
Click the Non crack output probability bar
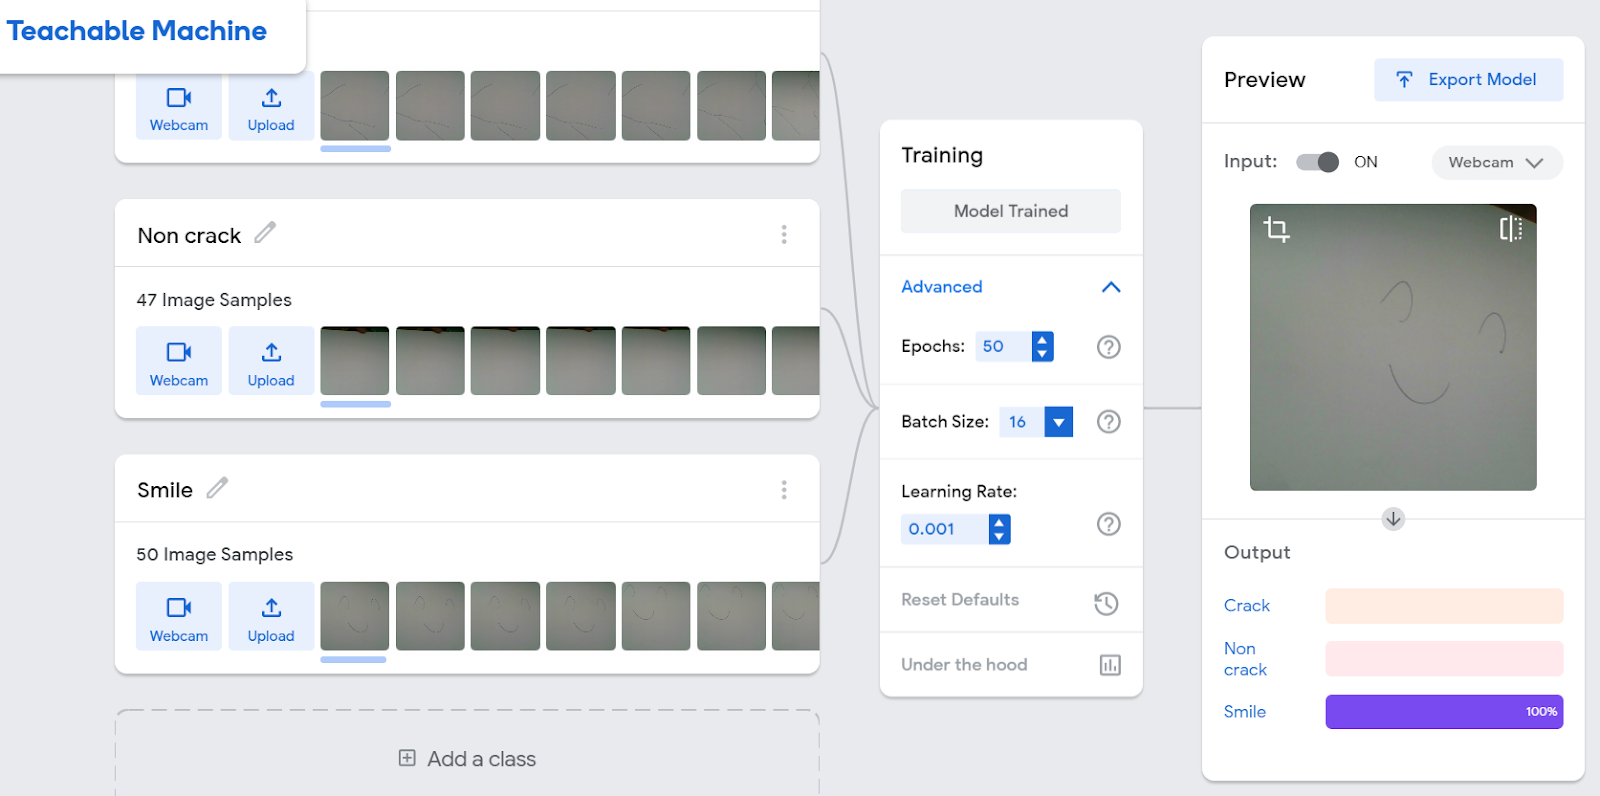tap(1444, 659)
